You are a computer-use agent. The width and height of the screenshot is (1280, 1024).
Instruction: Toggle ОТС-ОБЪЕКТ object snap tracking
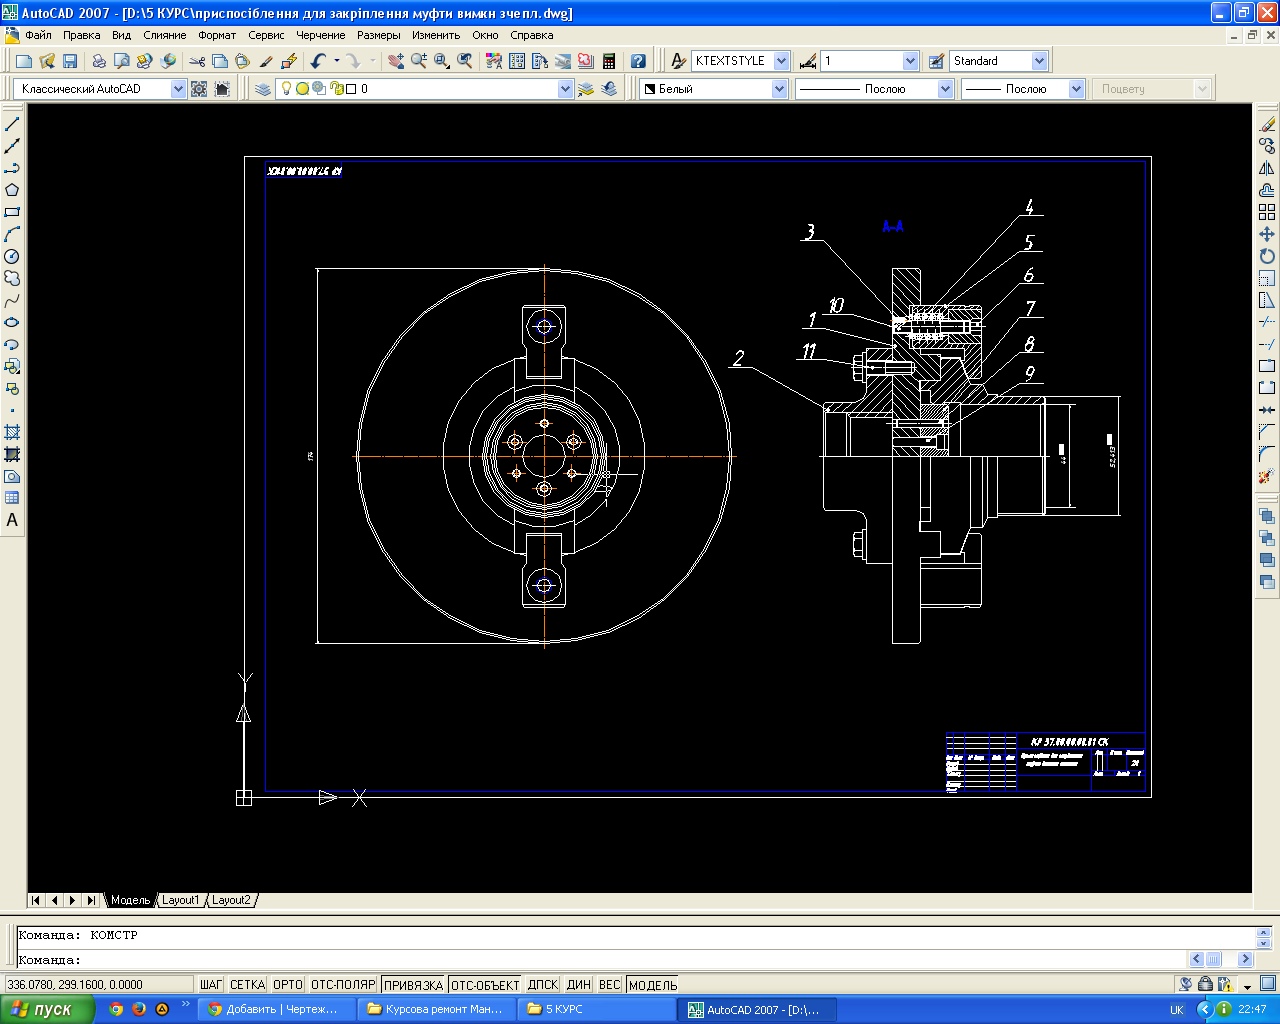(x=485, y=985)
